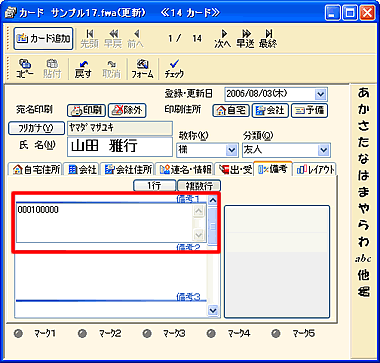The width and height of the screenshot is (380, 363).
Task: Click in the 備考1 text area with 000100000
Action: (104, 223)
